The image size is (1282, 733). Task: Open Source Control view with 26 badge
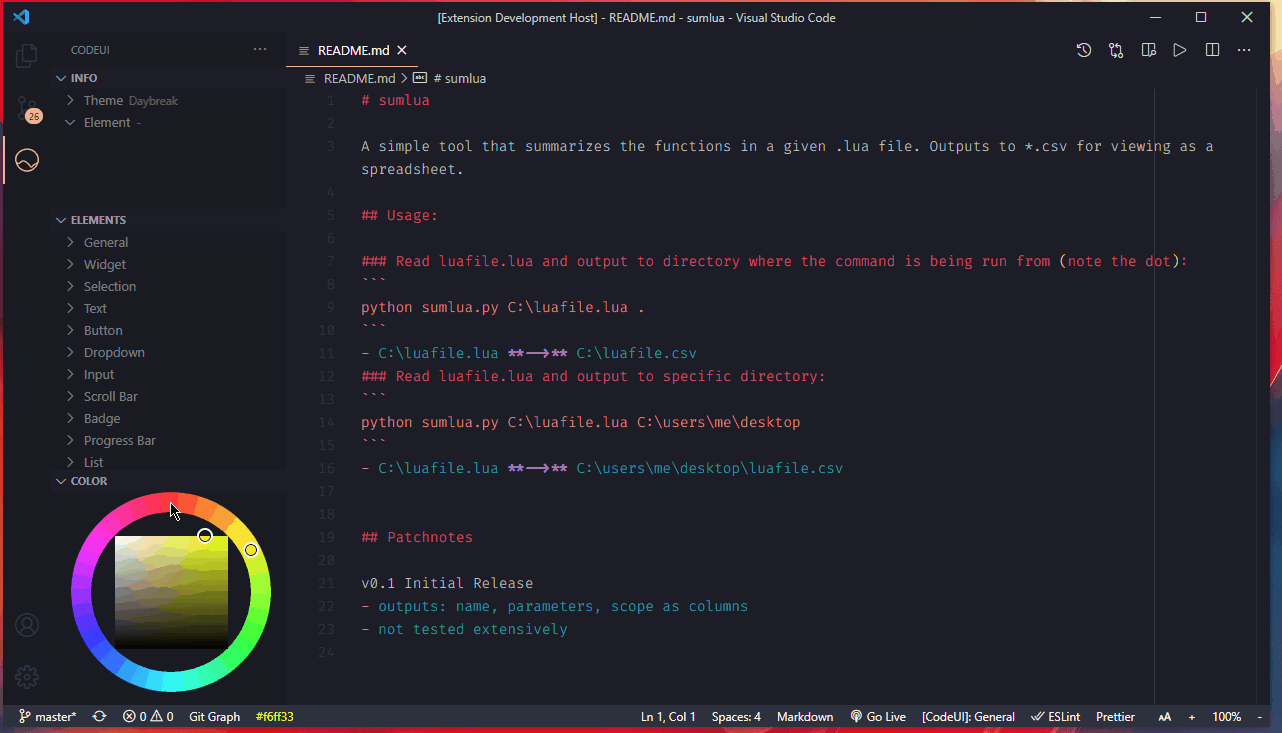tap(27, 109)
